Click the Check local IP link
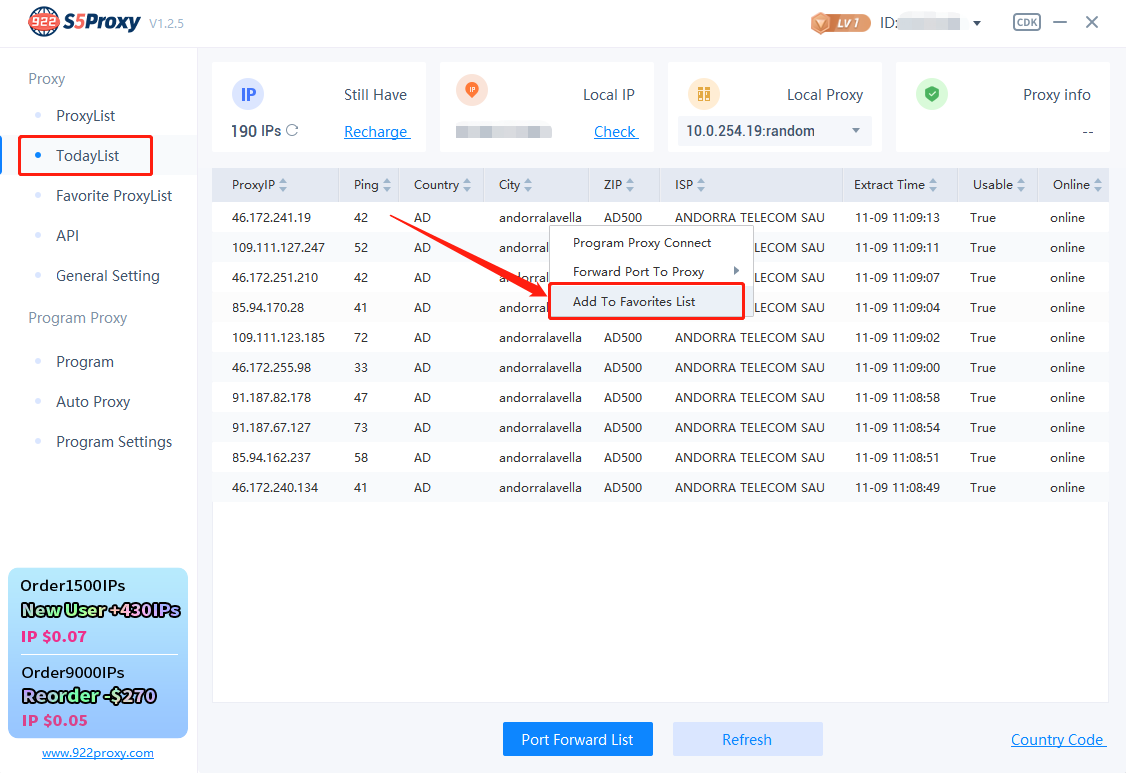1126x773 pixels. tap(615, 131)
